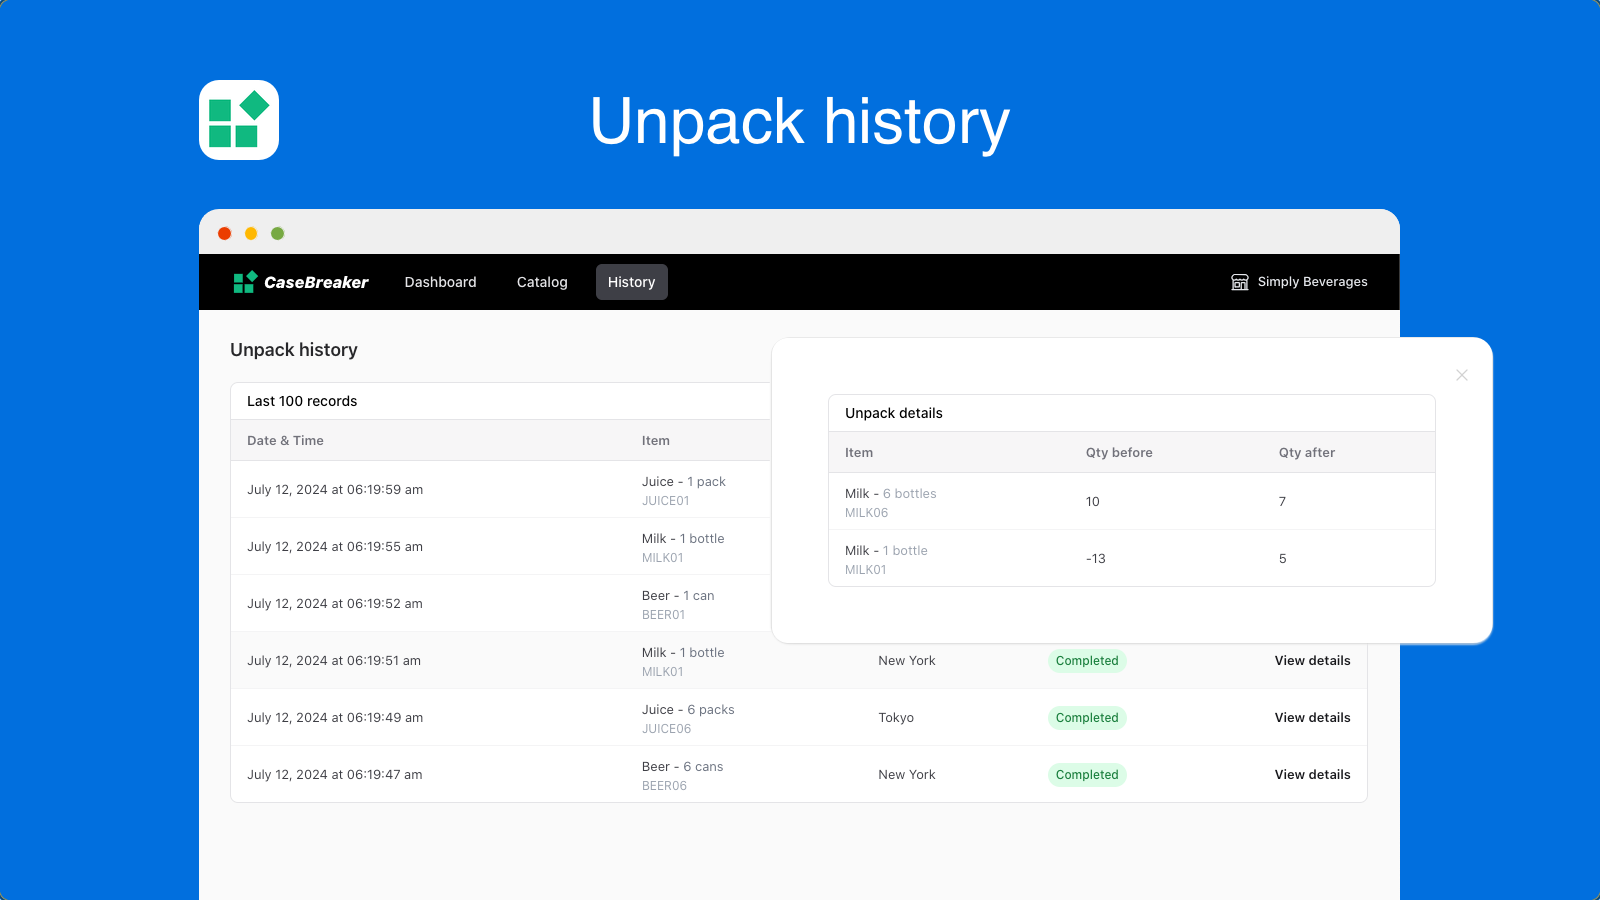Select the History tab

[632, 282]
